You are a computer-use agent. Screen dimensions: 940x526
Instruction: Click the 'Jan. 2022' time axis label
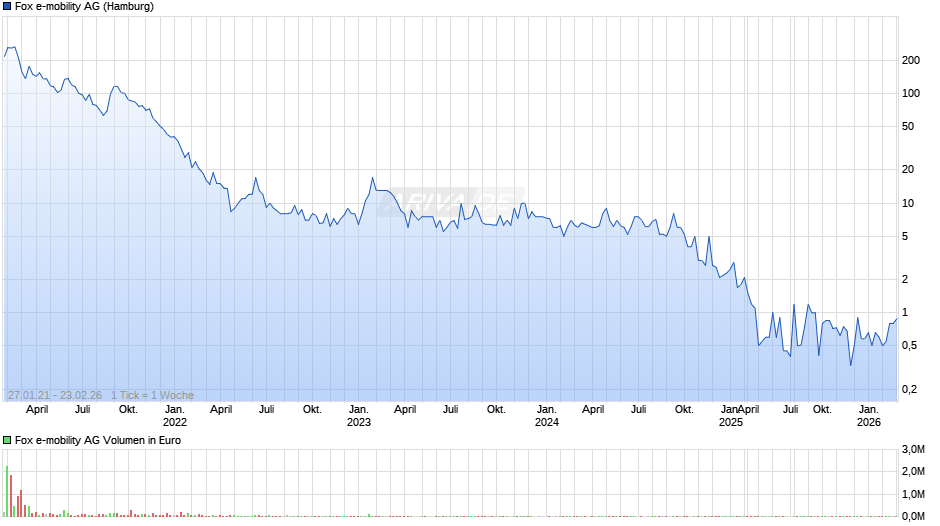tap(174, 416)
